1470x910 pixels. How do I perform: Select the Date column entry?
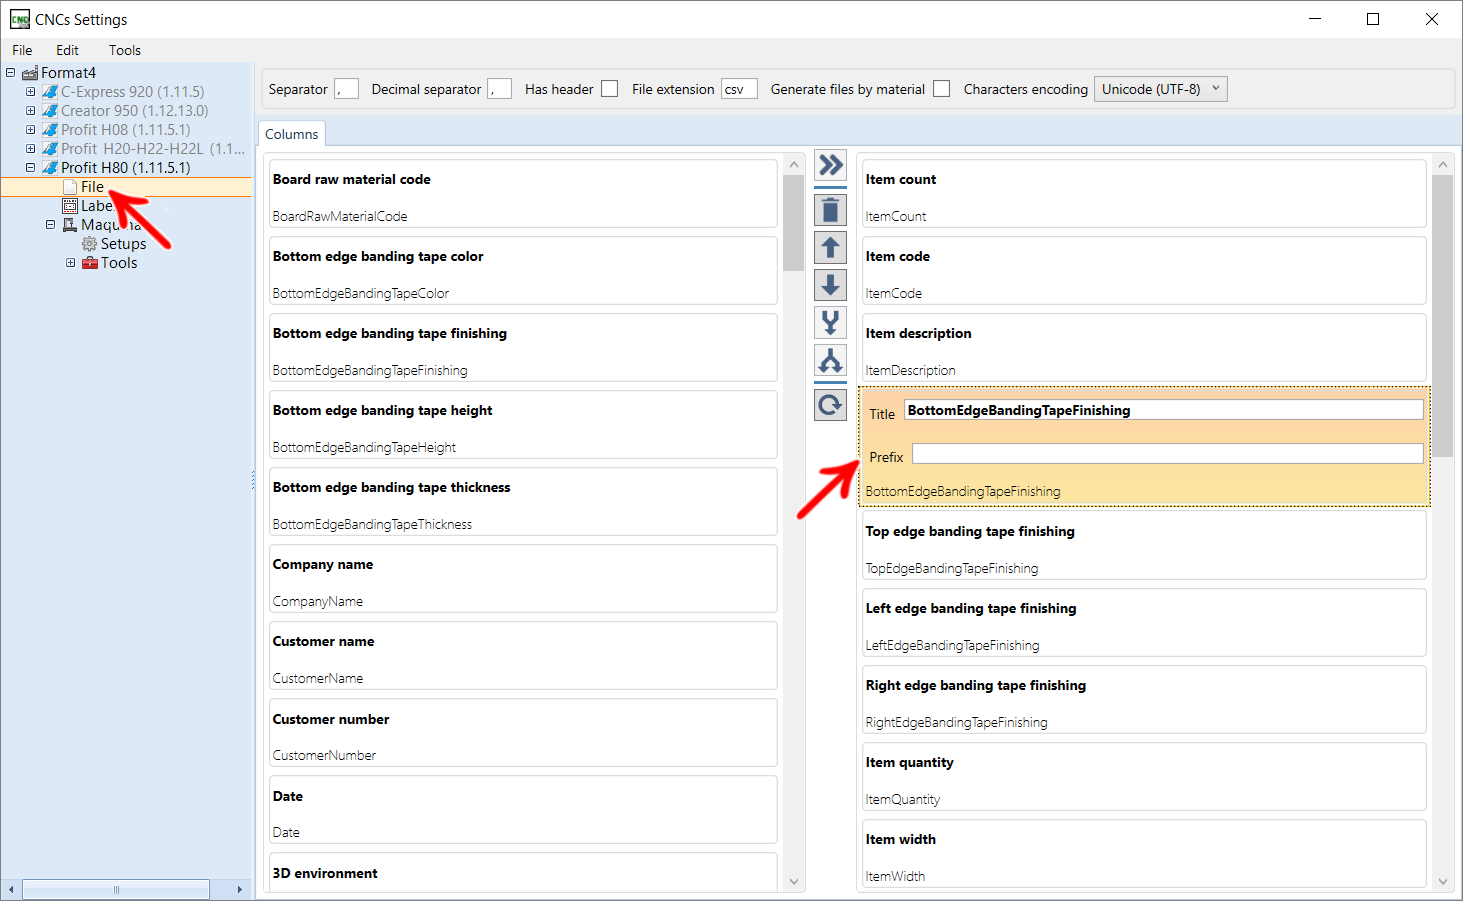(523, 810)
